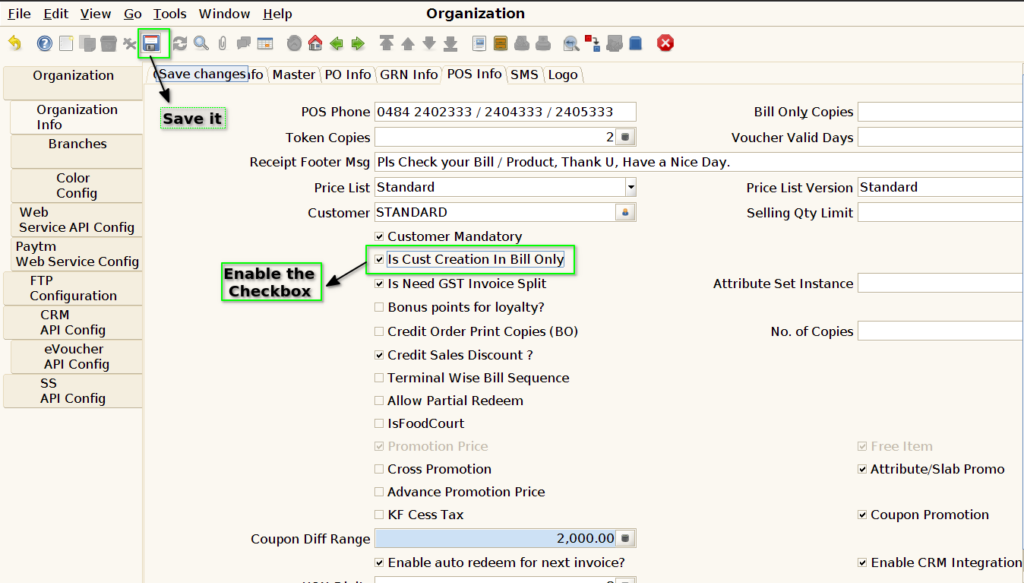Image resolution: width=1024 pixels, height=583 pixels.
Task: Click into the POS Phone field
Action: 505,112
